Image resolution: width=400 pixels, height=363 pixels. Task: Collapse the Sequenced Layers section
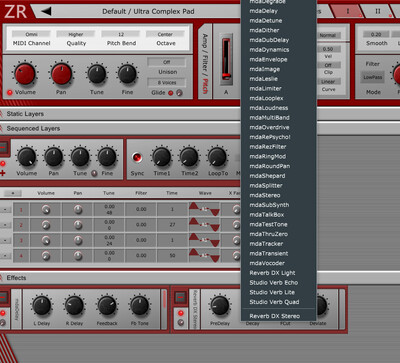tap(33, 128)
